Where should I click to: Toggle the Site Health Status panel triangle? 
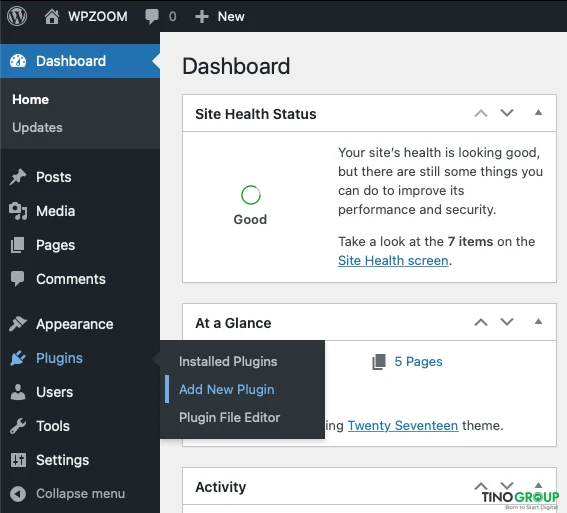tap(538, 112)
